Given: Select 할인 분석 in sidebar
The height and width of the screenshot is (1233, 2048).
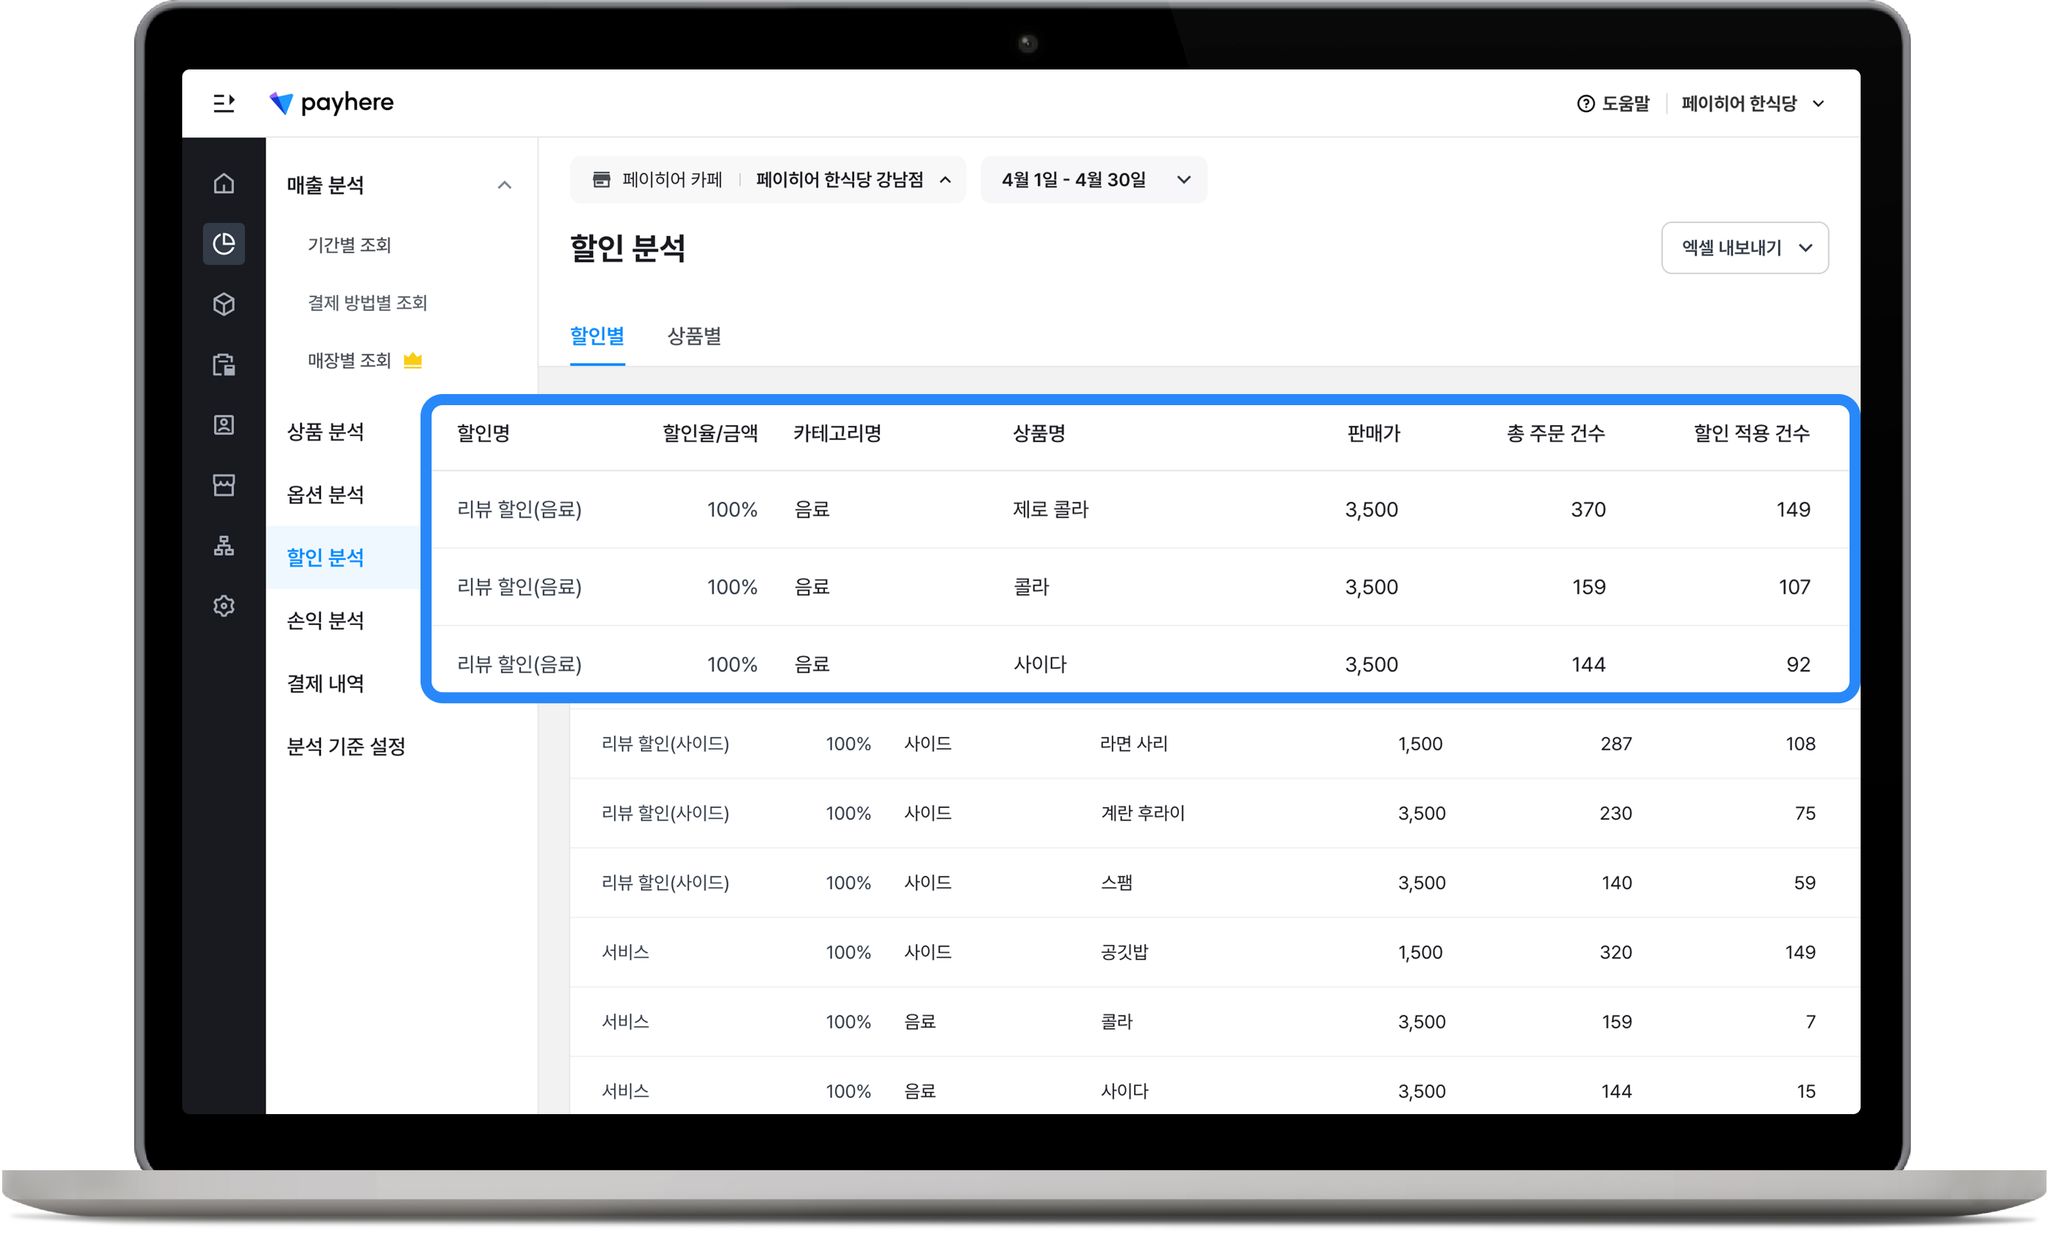Looking at the screenshot, I should [325, 558].
